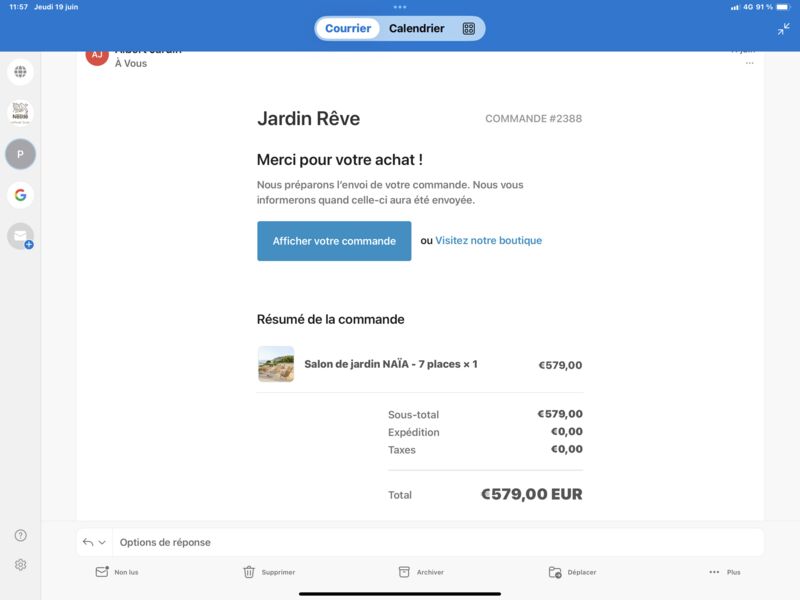Select the gray P account avatar
This screenshot has height=600, width=800.
point(20,154)
